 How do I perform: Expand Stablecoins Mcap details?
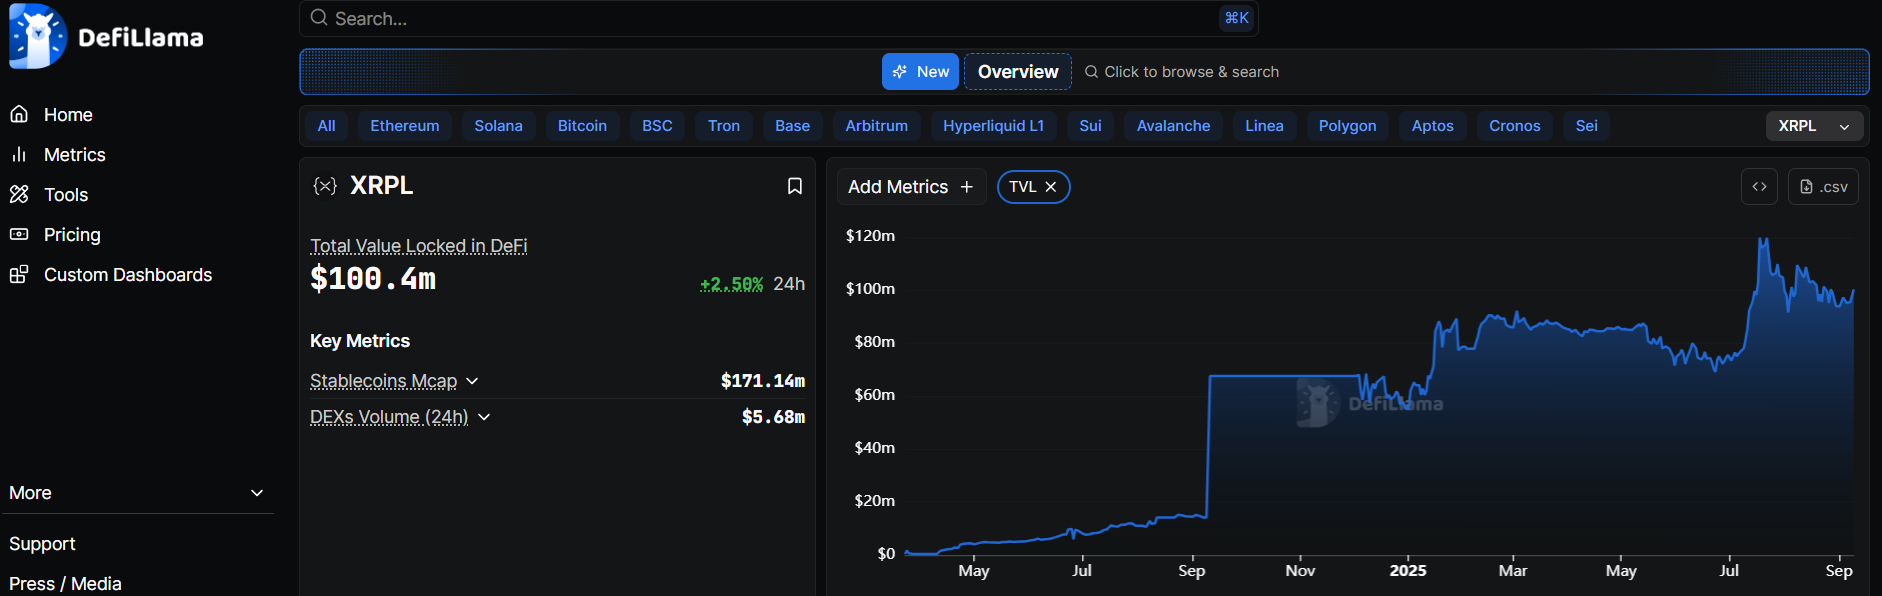click(473, 381)
